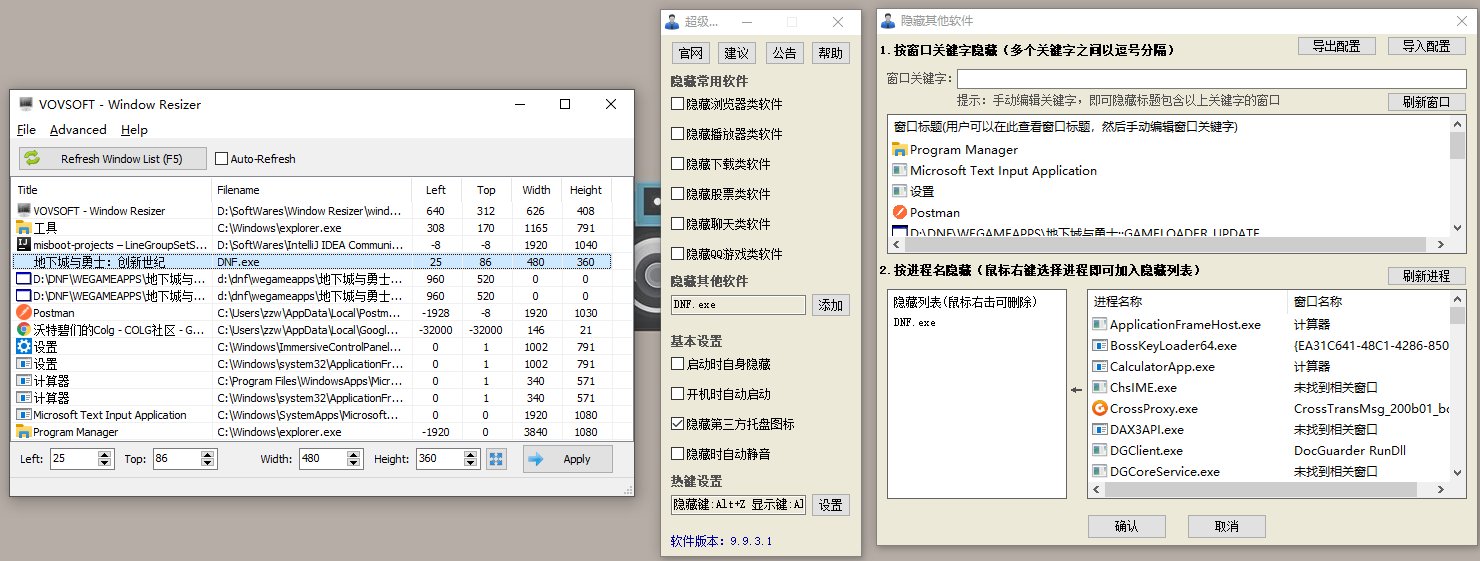Click the 导入配置 button
The image size is (1480, 561).
(x=1427, y=46)
